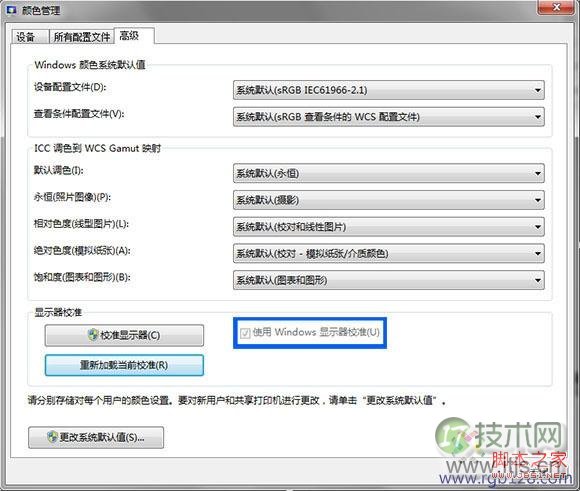Expand 永恒(照片图像) dropdown

388,200
